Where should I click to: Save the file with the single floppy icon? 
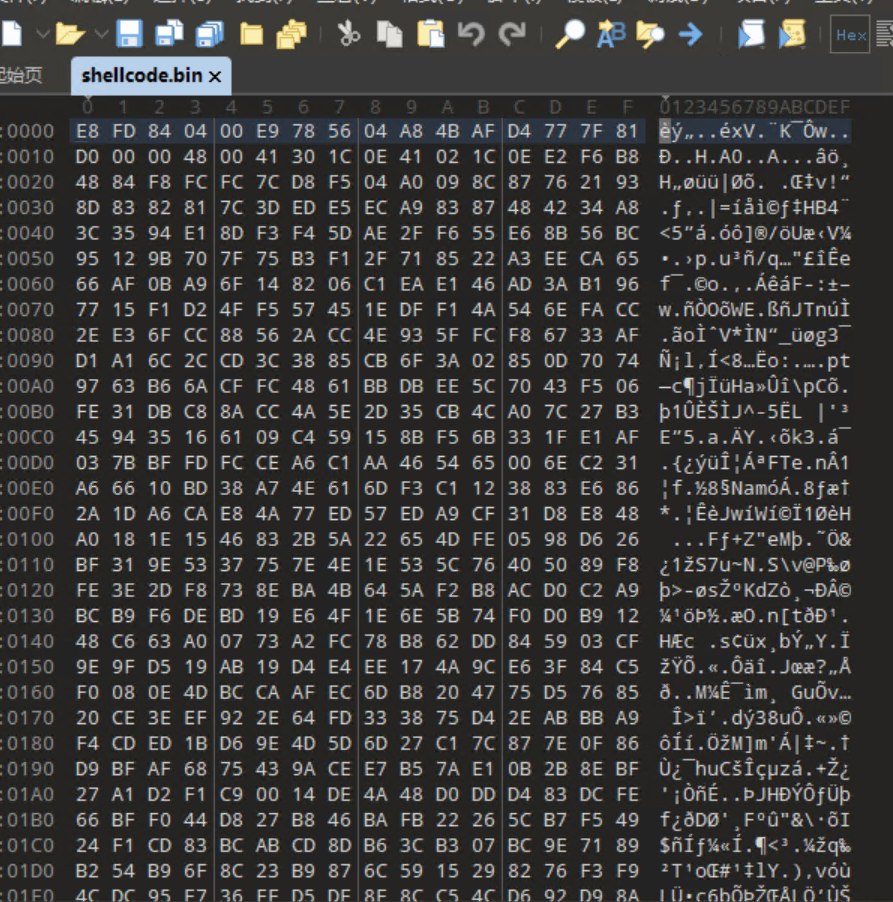pos(129,35)
